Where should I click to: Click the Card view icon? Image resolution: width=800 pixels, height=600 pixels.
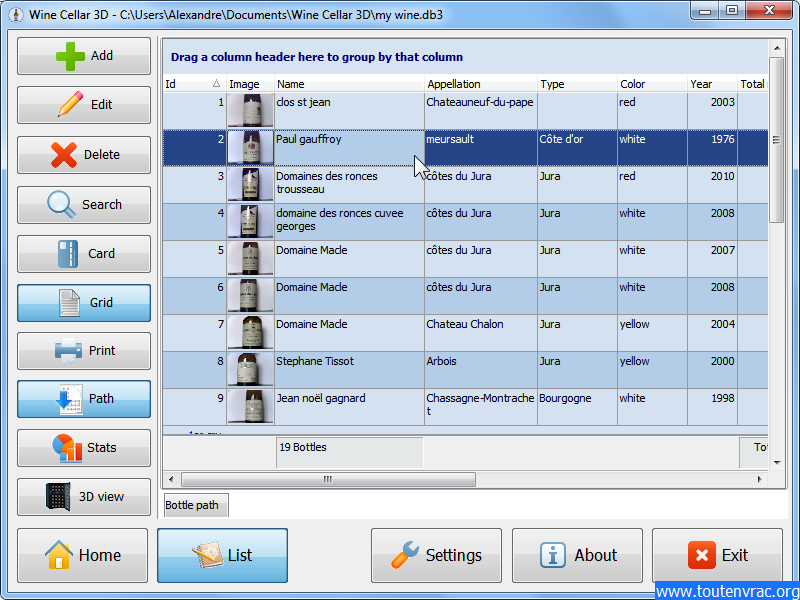pyautogui.click(x=68, y=254)
